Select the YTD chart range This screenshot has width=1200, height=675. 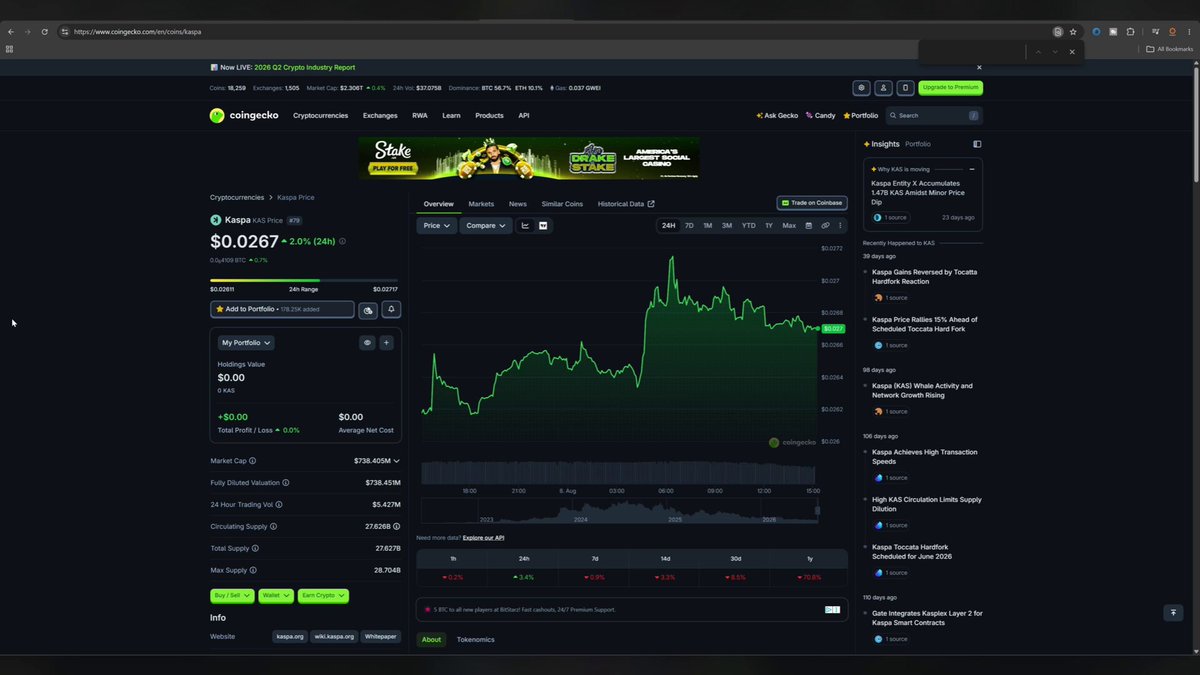(x=748, y=226)
